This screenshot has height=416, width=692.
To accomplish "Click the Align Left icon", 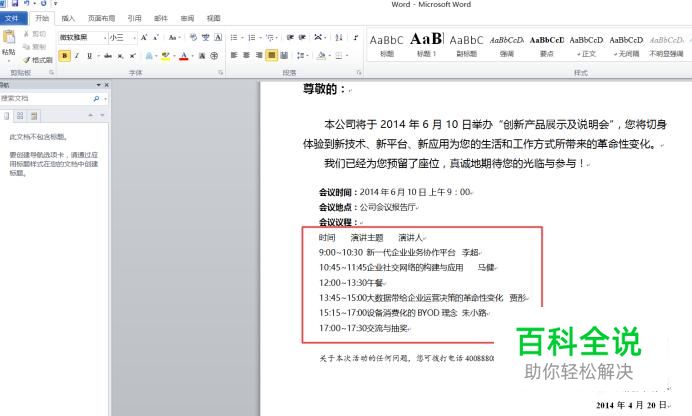I will (234, 55).
